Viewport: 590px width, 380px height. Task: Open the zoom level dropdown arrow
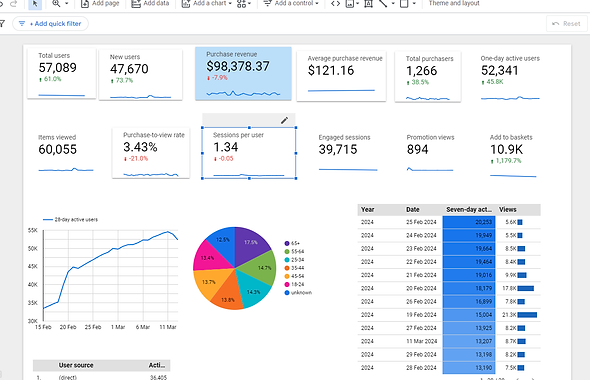(67, 3)
